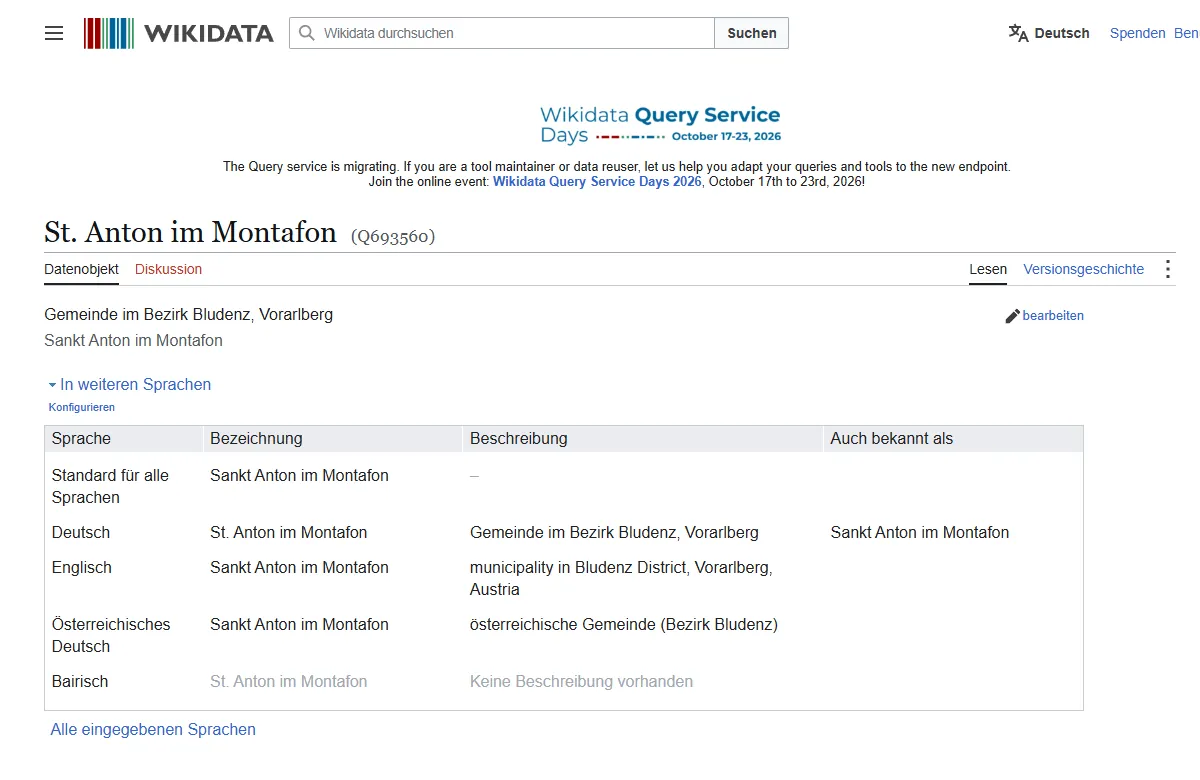
Task: Click the pencil edit icon
Action: [1012, 316]
